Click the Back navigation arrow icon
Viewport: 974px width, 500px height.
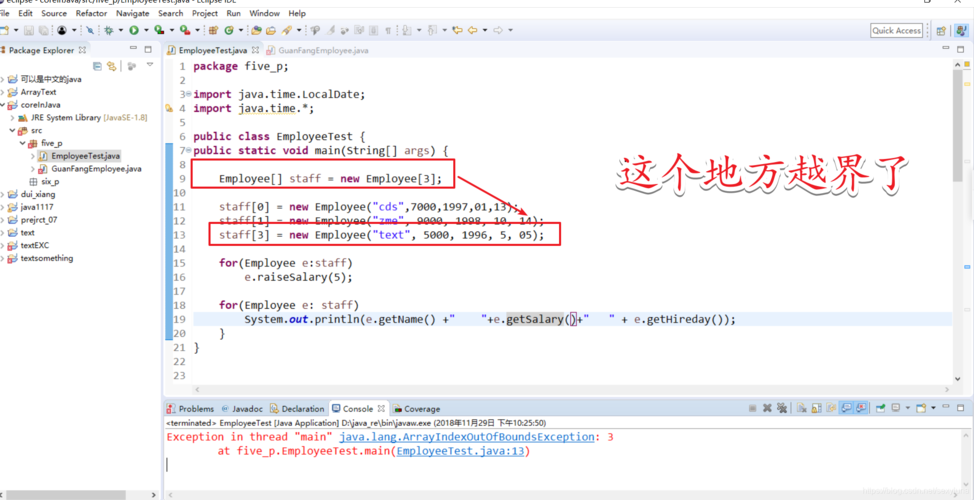(473, 30)
